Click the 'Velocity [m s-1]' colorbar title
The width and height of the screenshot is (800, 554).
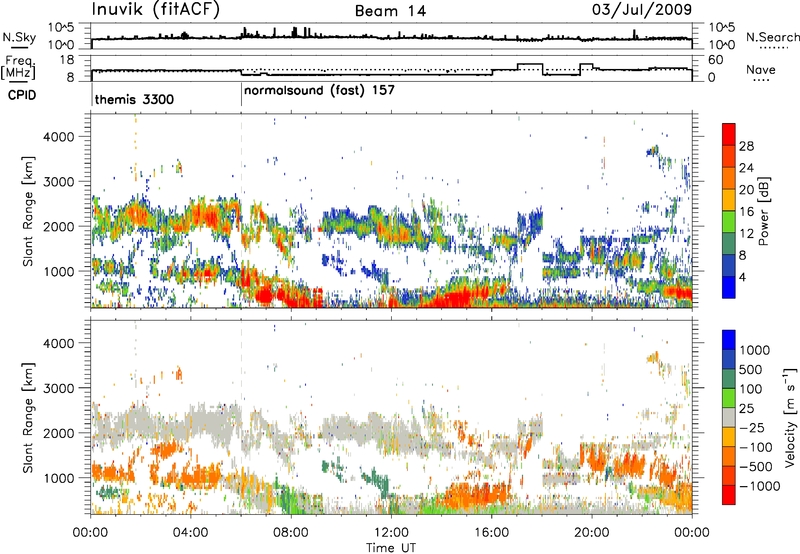[x=790, y=417]
